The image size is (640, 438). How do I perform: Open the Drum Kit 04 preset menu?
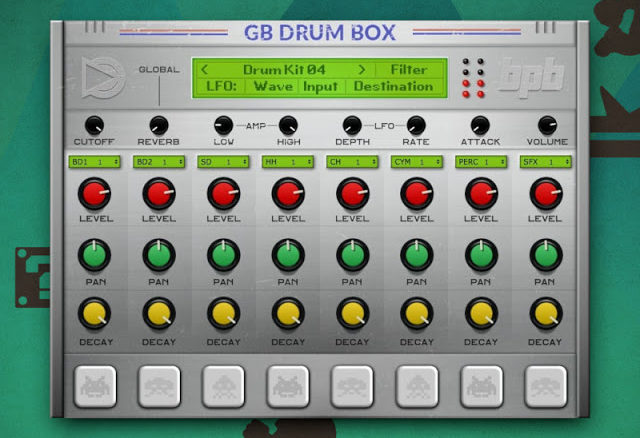click(284, 70)
